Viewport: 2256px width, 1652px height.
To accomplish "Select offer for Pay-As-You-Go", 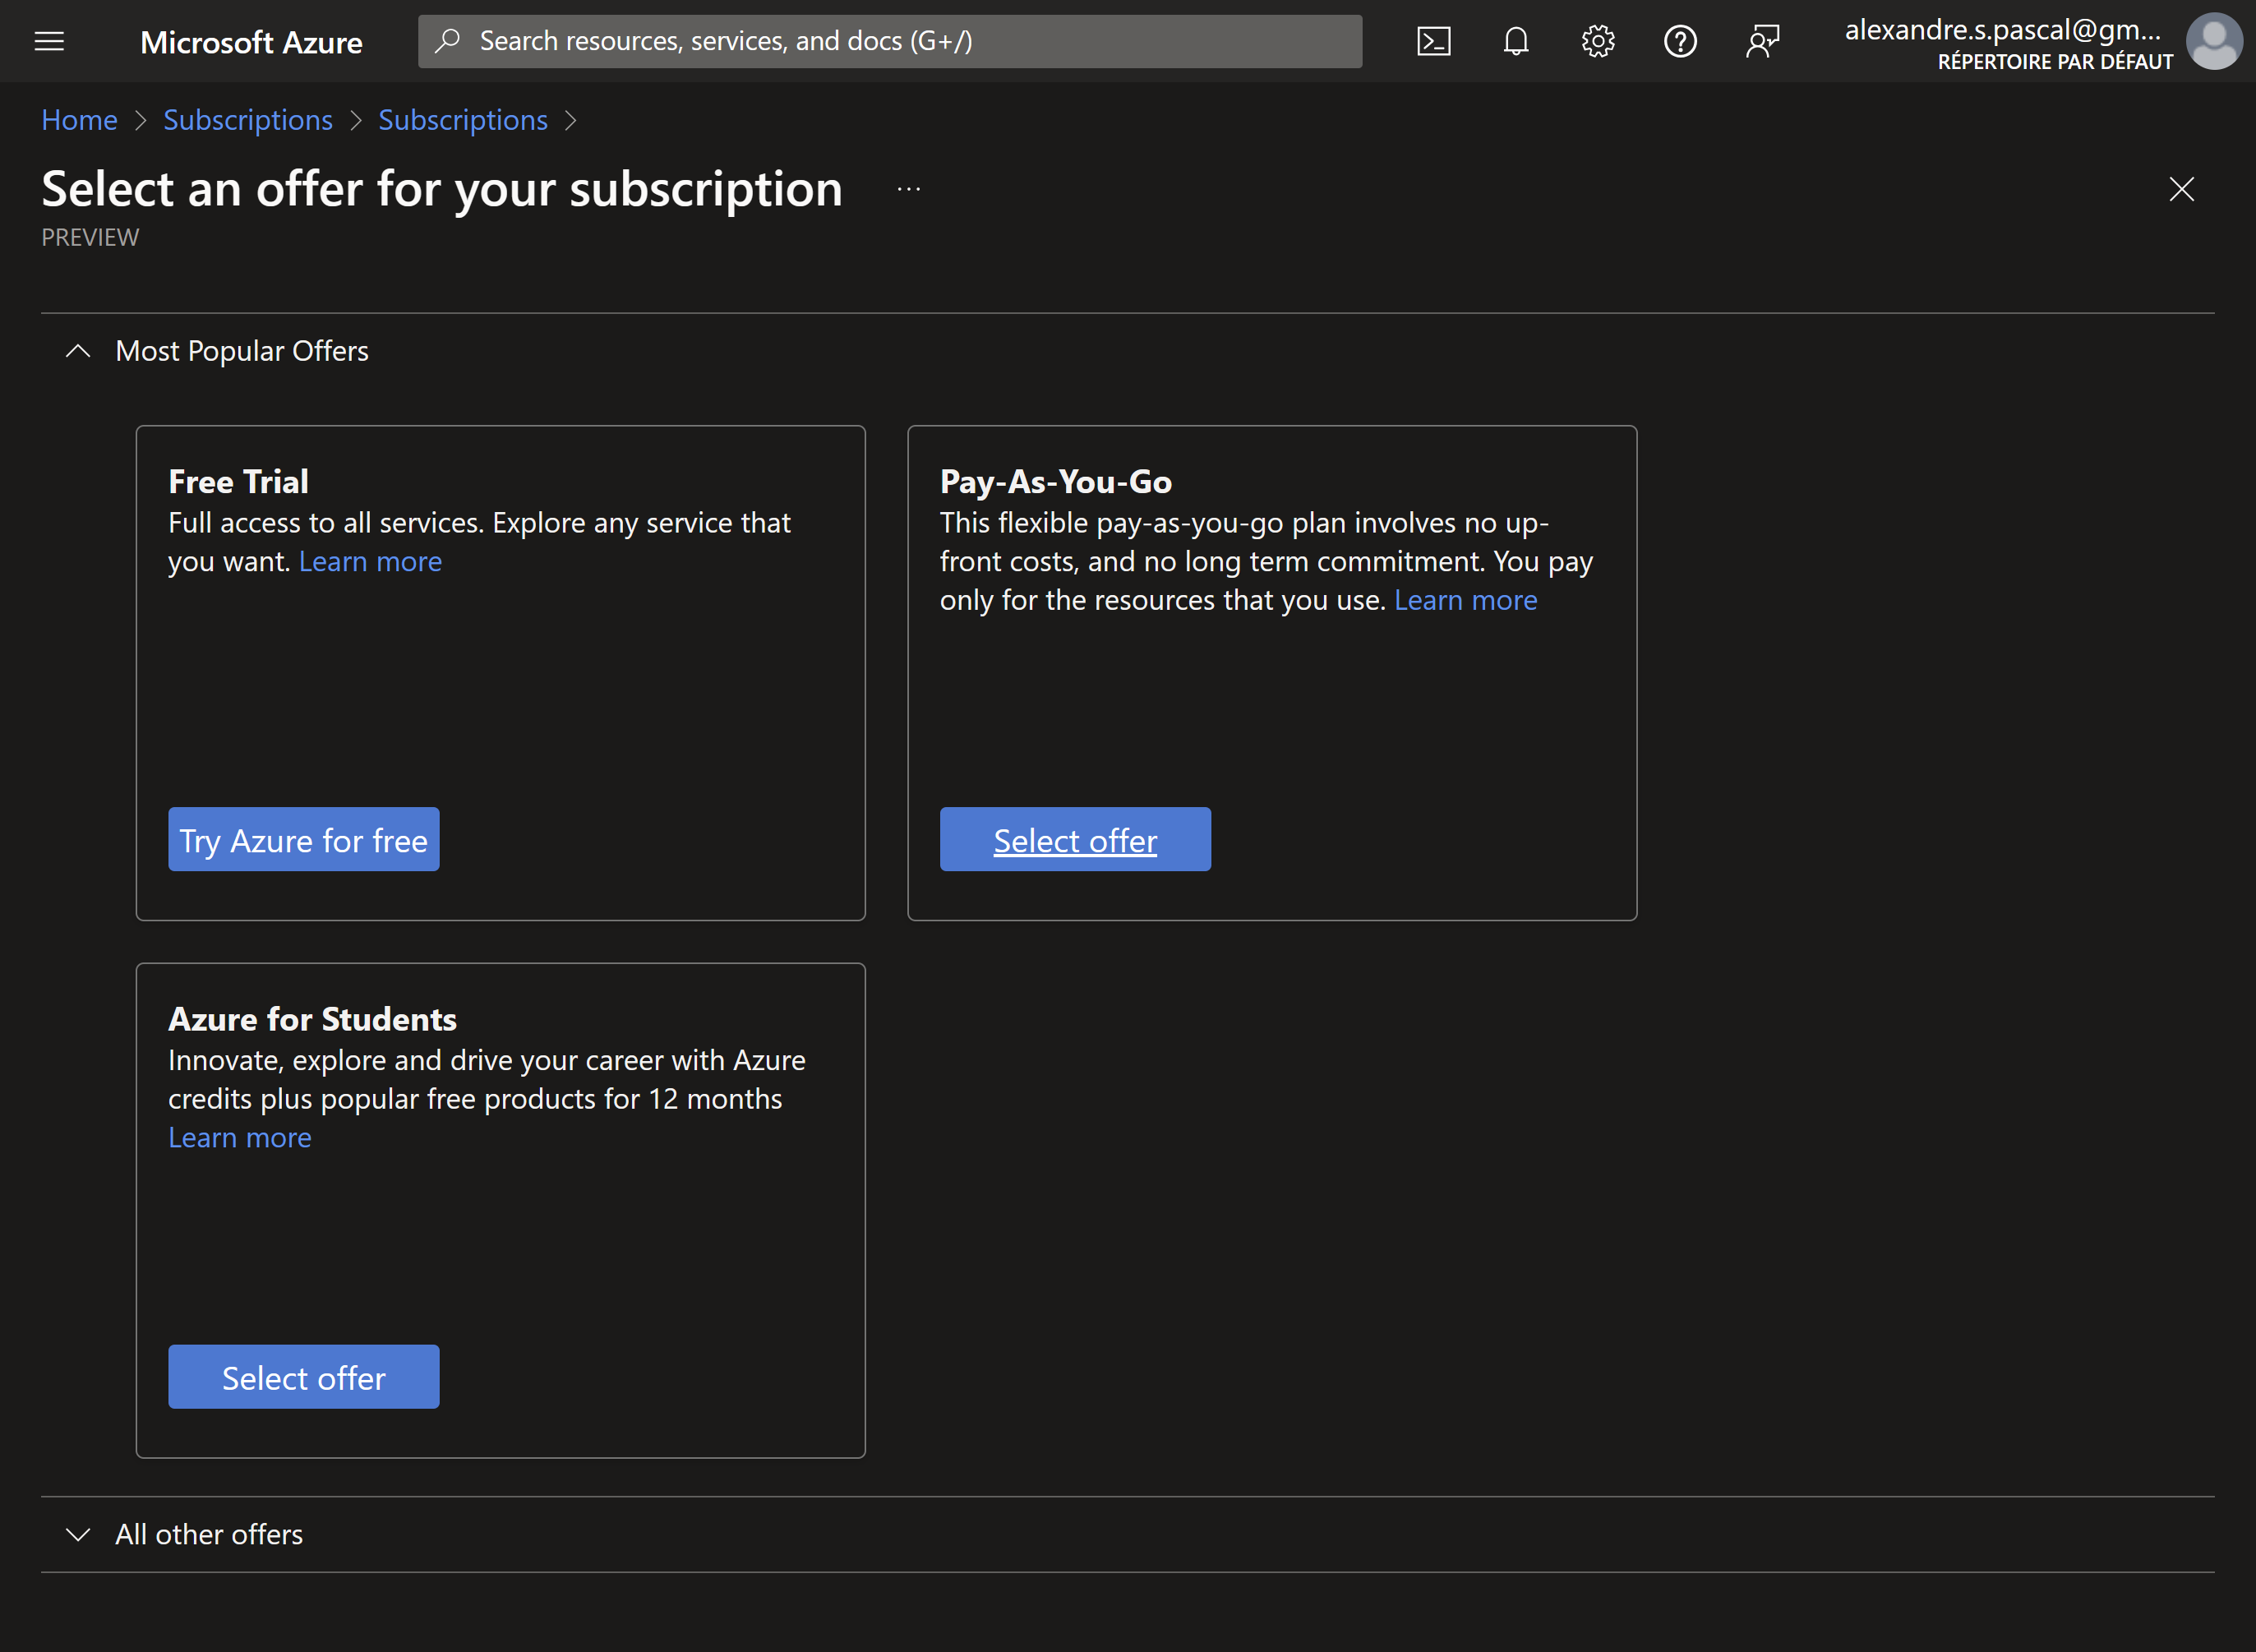I will [1075, 839].
